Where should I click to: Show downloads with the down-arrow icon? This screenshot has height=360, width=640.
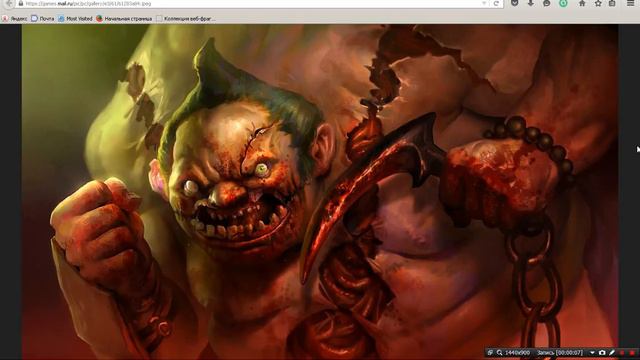click(531, 3)
